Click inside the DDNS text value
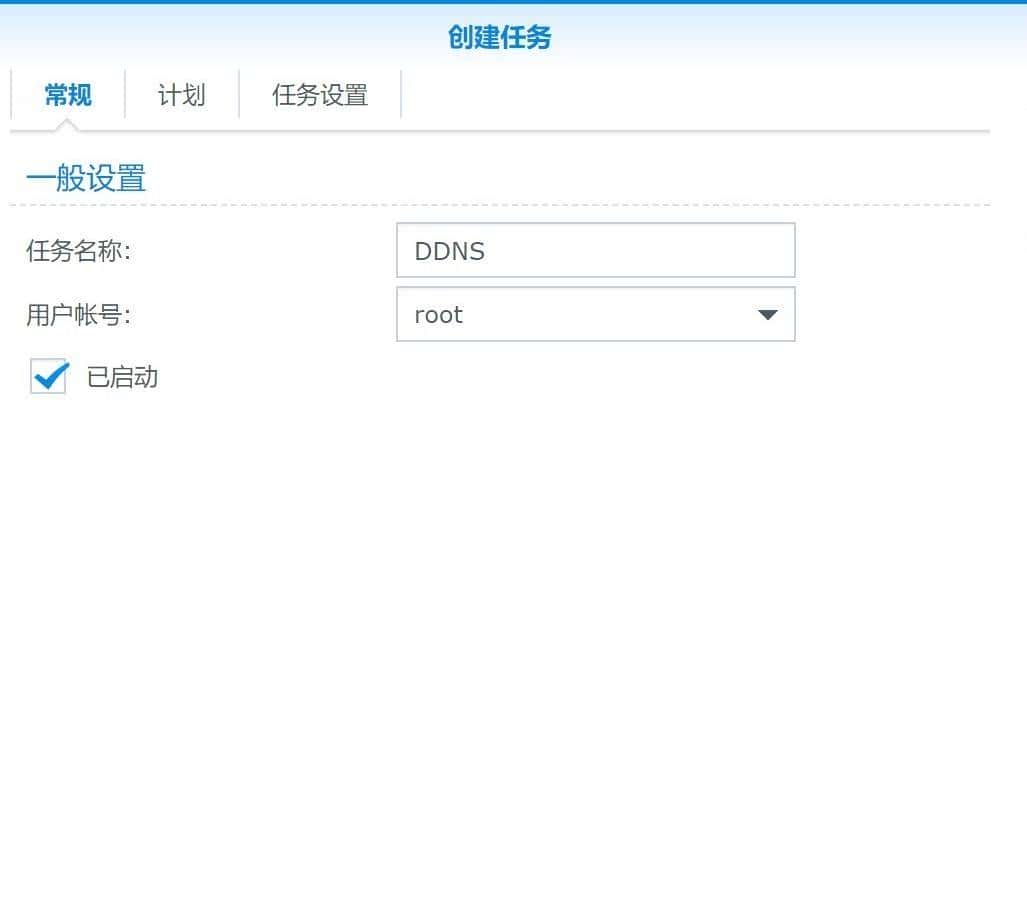Screen dimensions: 1027x900 [x=449, y=250]
